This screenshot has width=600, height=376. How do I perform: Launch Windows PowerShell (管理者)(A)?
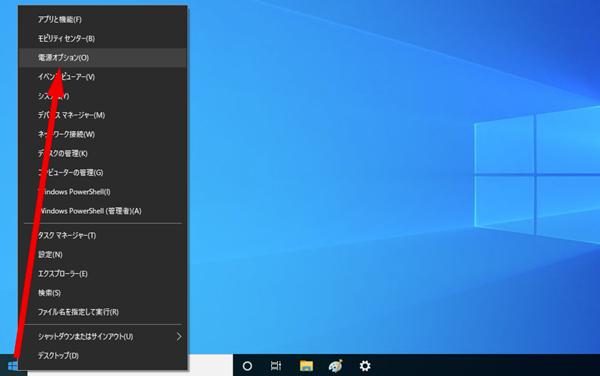[x=103, y=211]
